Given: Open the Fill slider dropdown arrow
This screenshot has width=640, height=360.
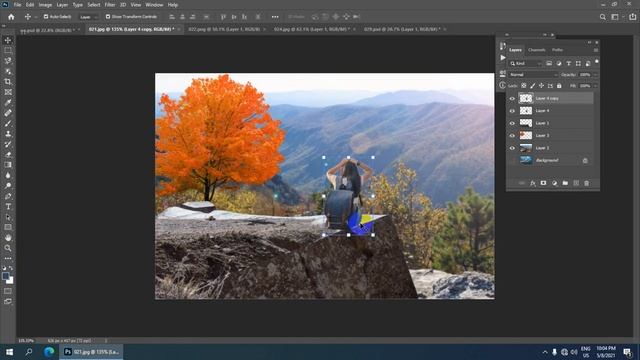Looking at the screenshot, I should (595, 86).
